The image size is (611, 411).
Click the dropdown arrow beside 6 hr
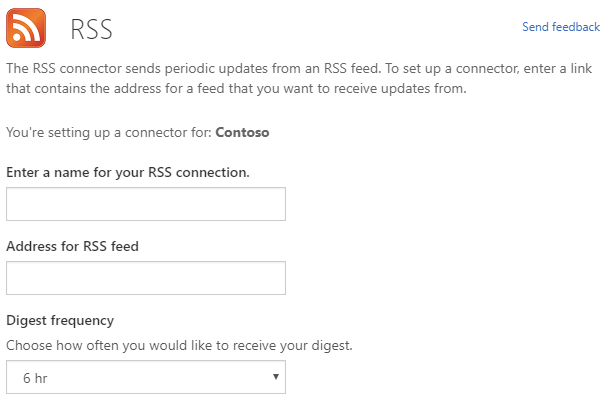click(276, 377)
